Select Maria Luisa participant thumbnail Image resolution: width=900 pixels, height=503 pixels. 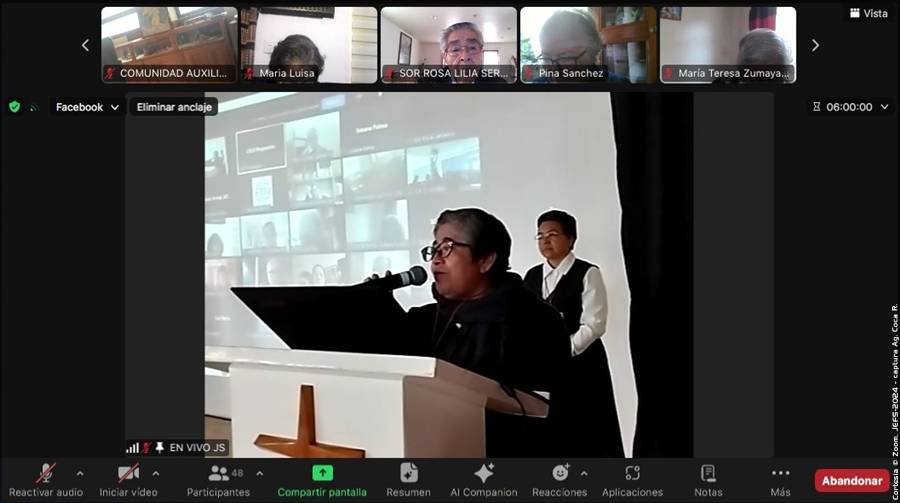309,45
